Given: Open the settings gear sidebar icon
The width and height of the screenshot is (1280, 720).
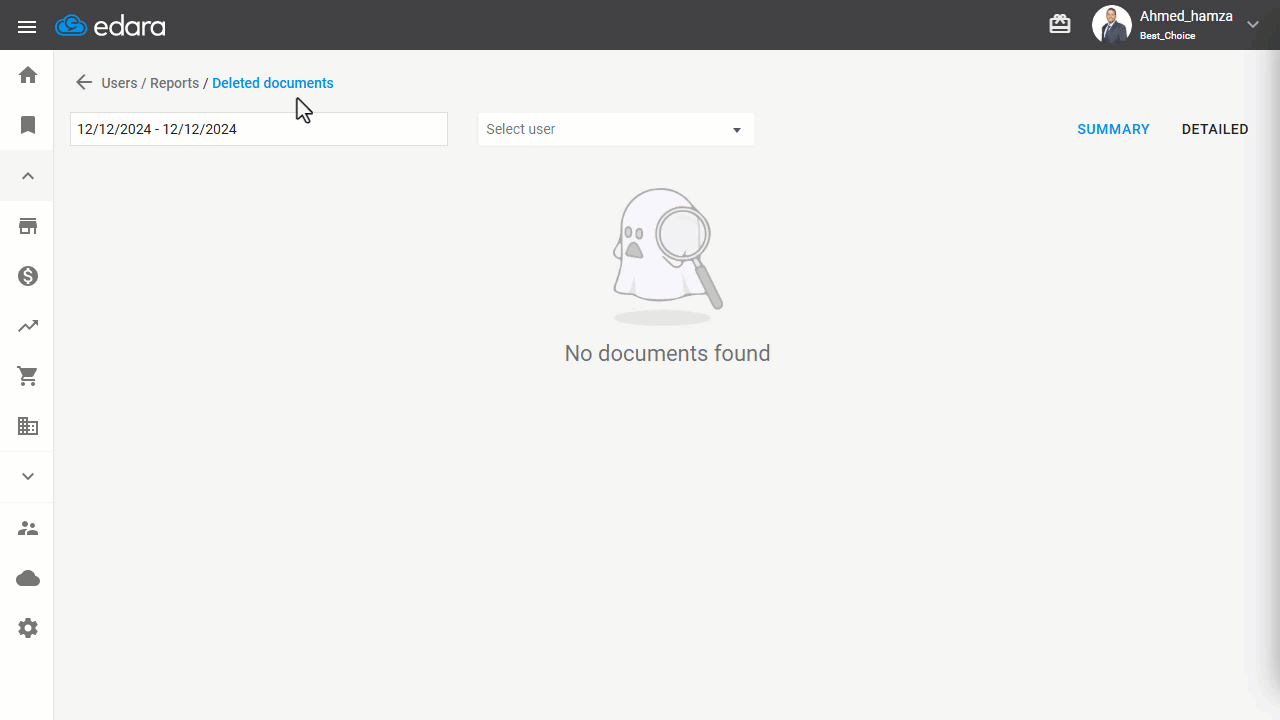Looking at the screenshot, I should point(28,628).
